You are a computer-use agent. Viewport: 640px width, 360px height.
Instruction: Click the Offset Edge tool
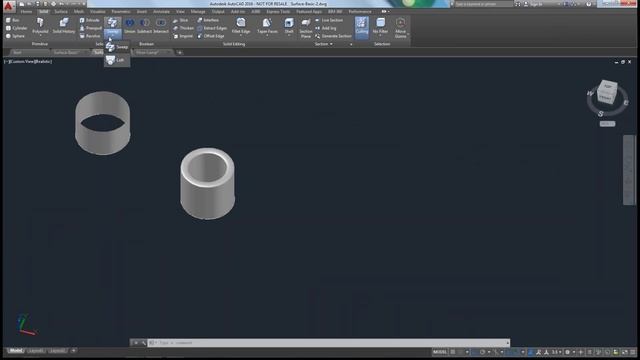tap(211, 36)
